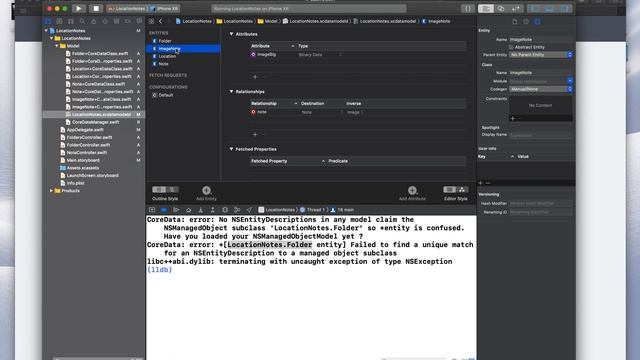Open the Find navigator magnifier icon
This screenshot has height=360, width=640.
coord(82,21)
